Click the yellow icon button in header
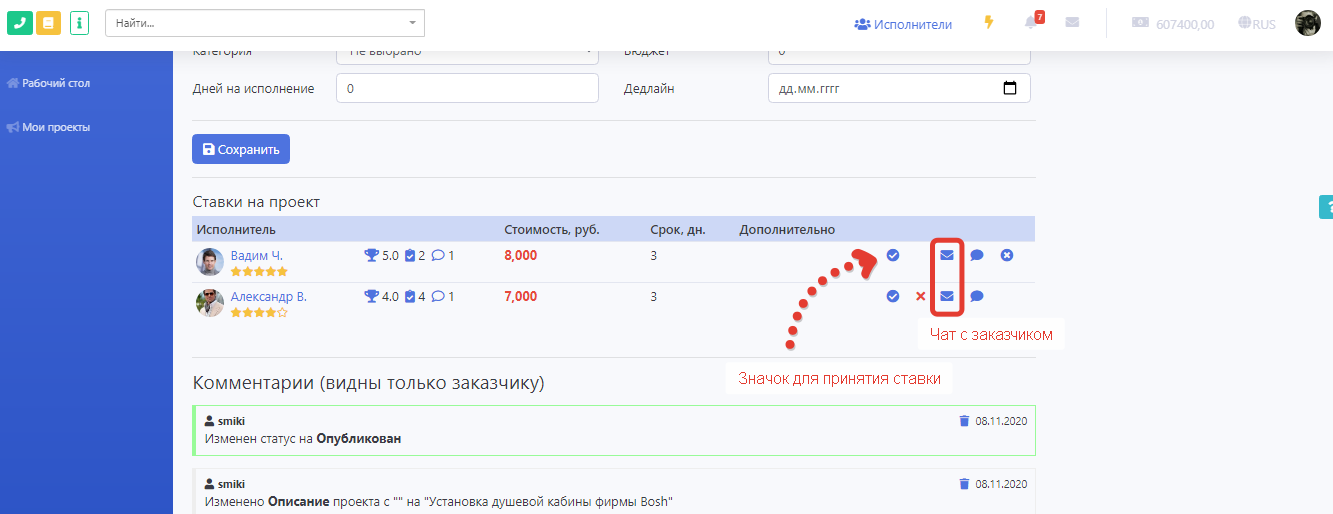Image resolution: width=1333 pixels, height=514 pixels. pos(48,23)
